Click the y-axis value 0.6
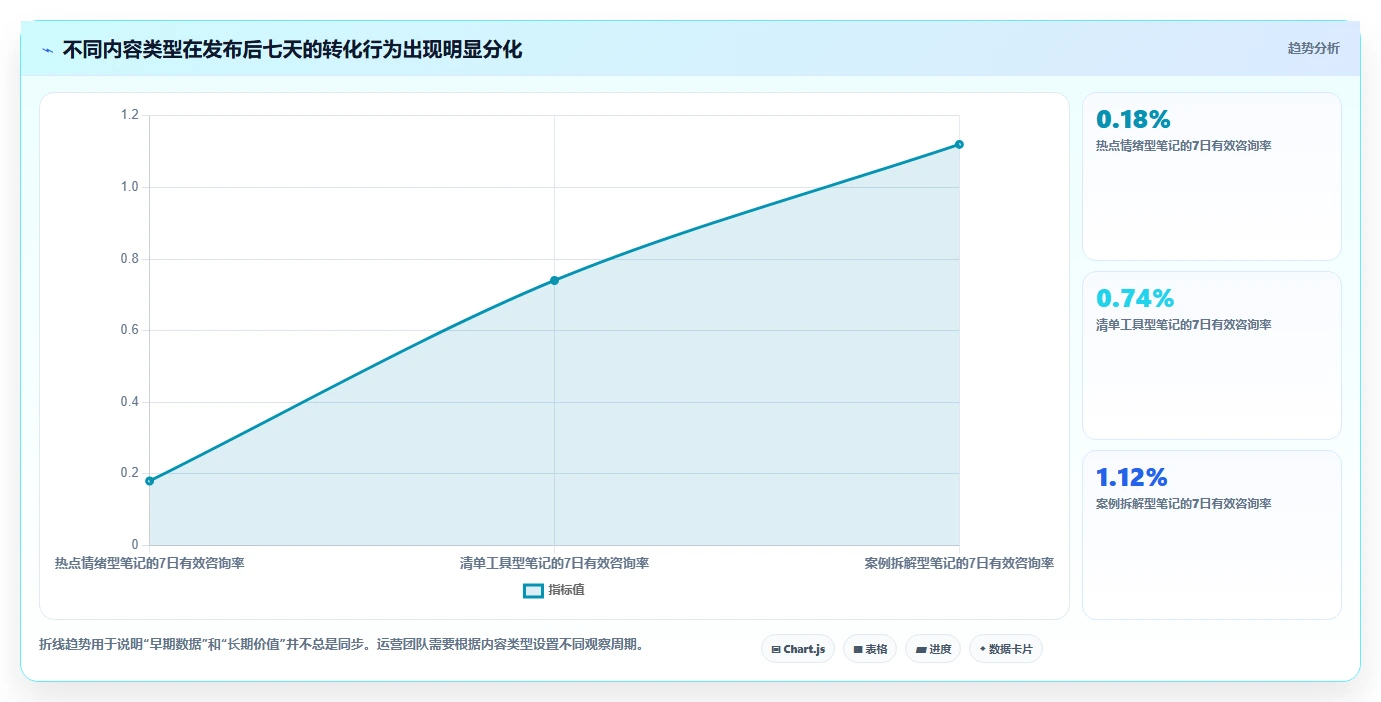1381x702 pixels. click(x=129, y=330)
